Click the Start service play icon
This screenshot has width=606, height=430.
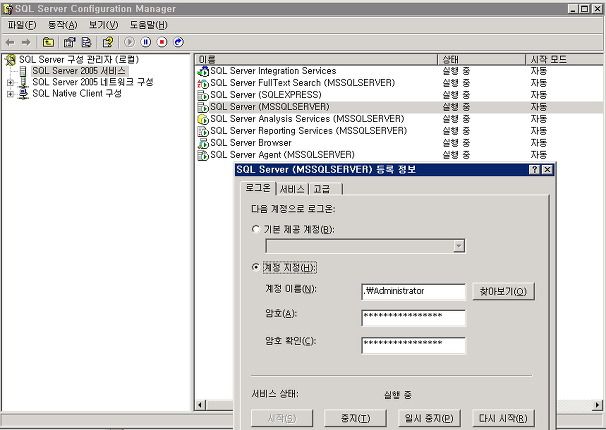(129, 42)
